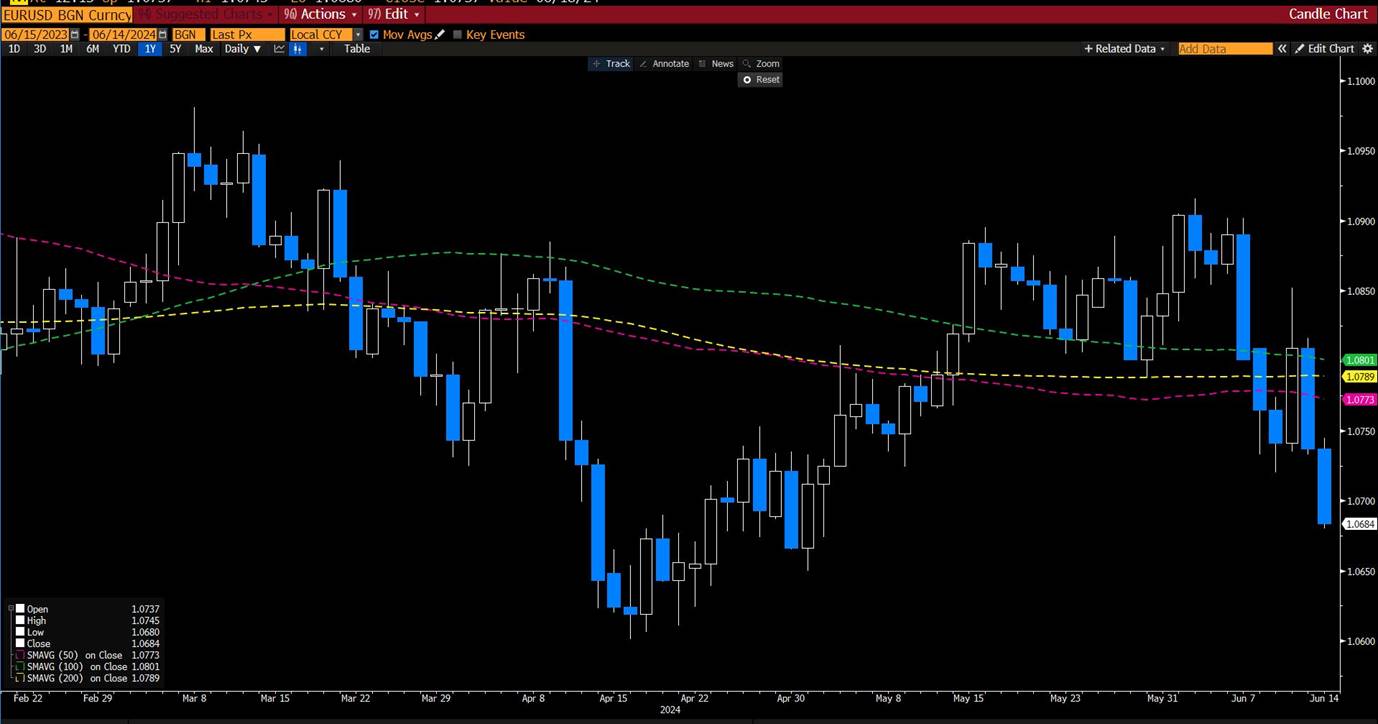This screenshot has width=1378, height=724.
Task: Select the 6M time range
Action: pyautogui.click(x=92, y=49)
